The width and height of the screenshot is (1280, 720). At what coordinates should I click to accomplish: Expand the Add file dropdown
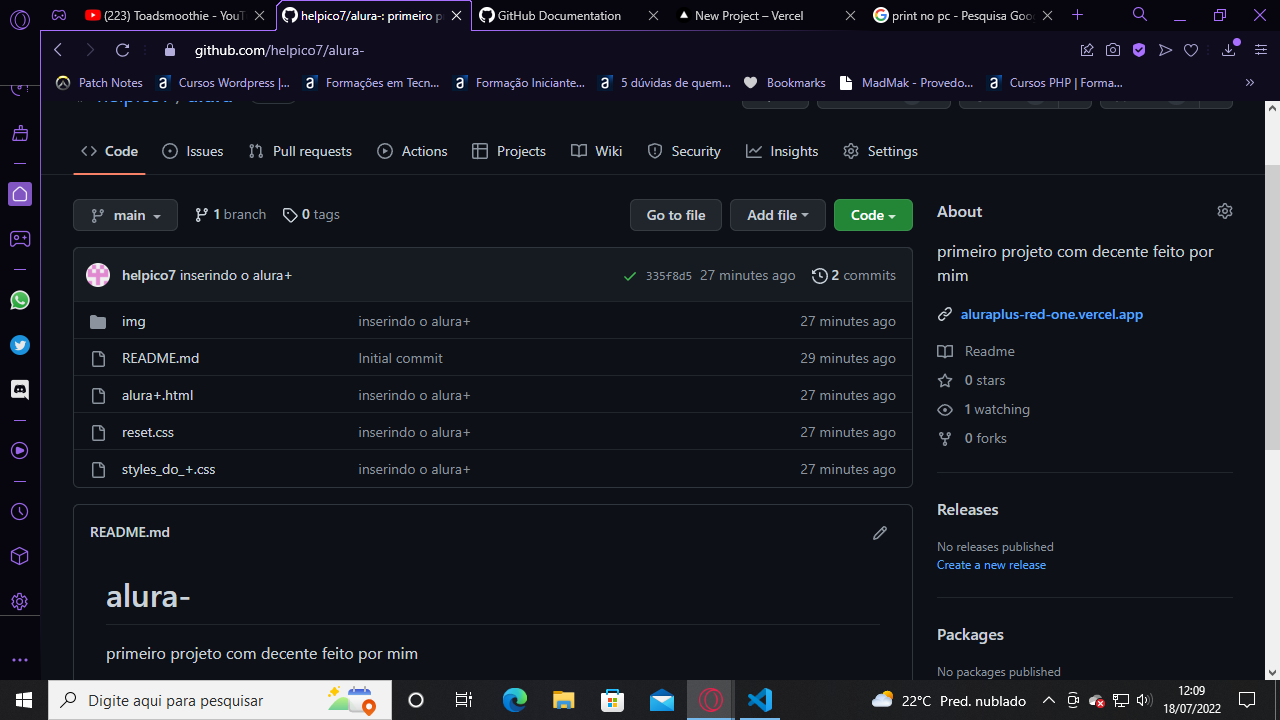point(778,215)
